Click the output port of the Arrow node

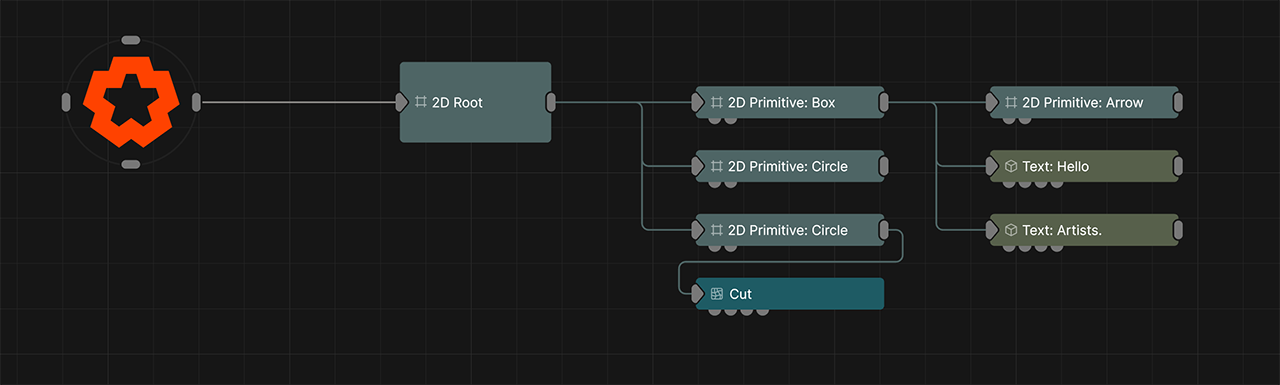click(x=1179, y=102)
